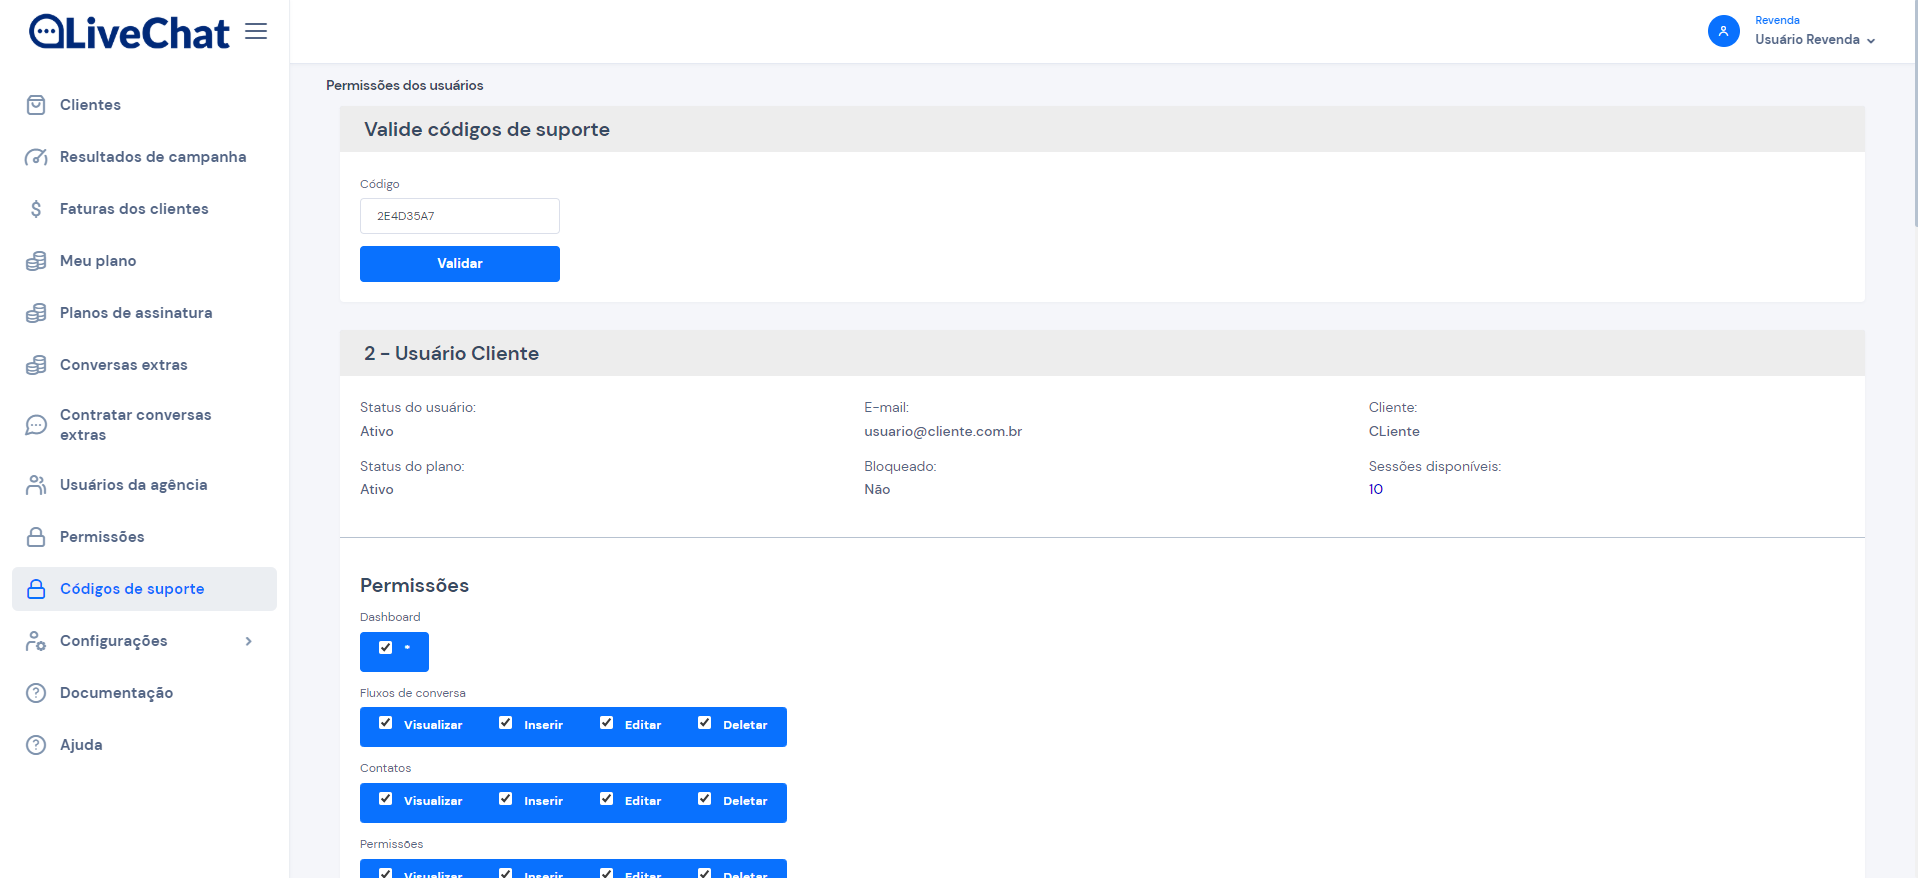Disable Deletar checkbox under Contatos

705,799
